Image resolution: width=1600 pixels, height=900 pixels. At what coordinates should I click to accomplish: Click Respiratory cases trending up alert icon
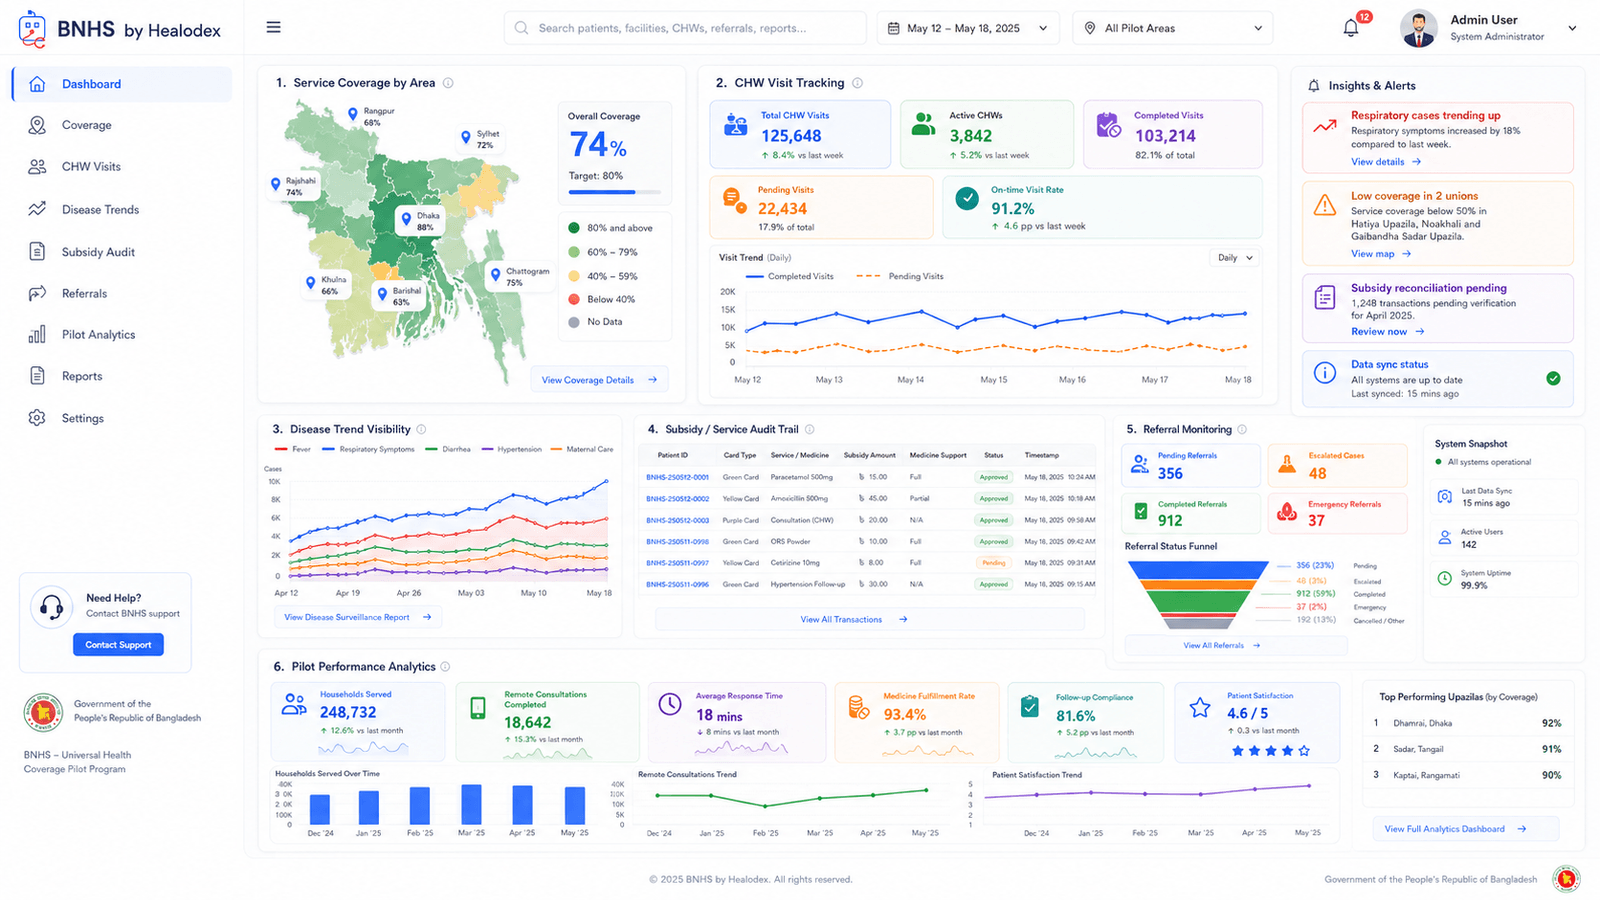1325,126
